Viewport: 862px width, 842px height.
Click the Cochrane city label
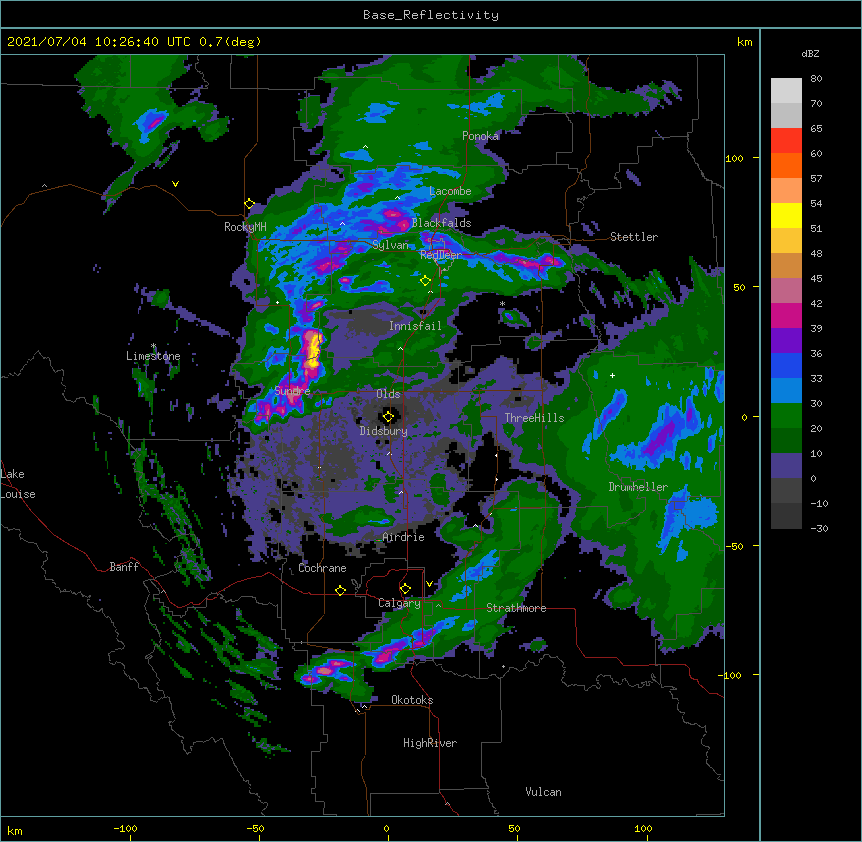(322, 568)
